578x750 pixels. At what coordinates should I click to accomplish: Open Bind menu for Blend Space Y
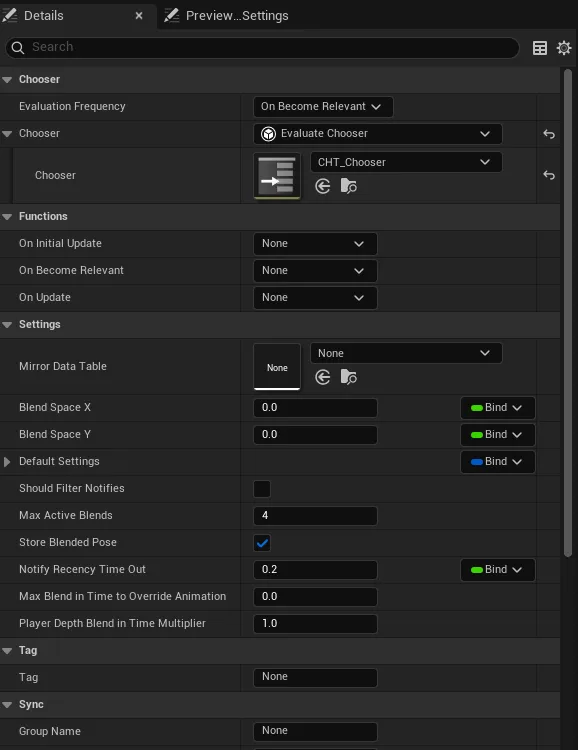click(x=497, y=435)
